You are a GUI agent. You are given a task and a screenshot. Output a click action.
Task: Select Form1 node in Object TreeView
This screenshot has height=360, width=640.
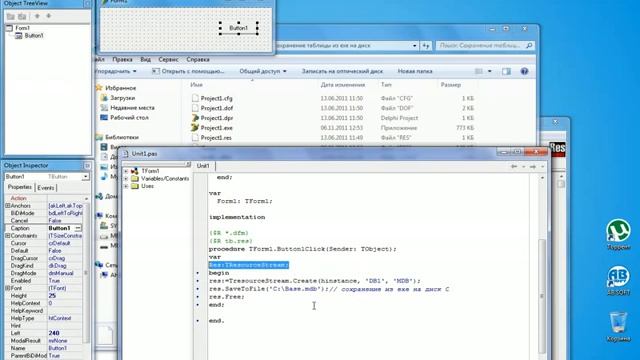[22, 28]
